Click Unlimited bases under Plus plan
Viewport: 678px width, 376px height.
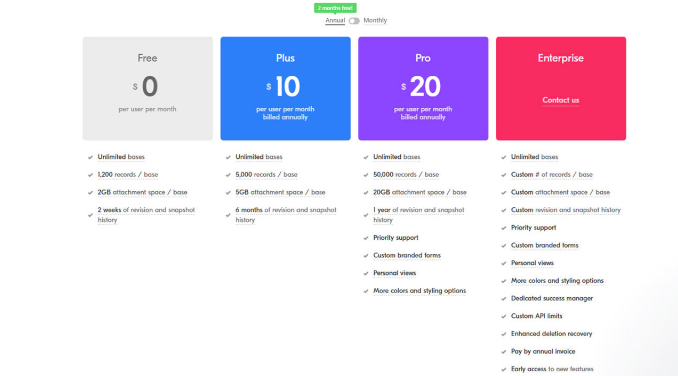tap(259, 157)
